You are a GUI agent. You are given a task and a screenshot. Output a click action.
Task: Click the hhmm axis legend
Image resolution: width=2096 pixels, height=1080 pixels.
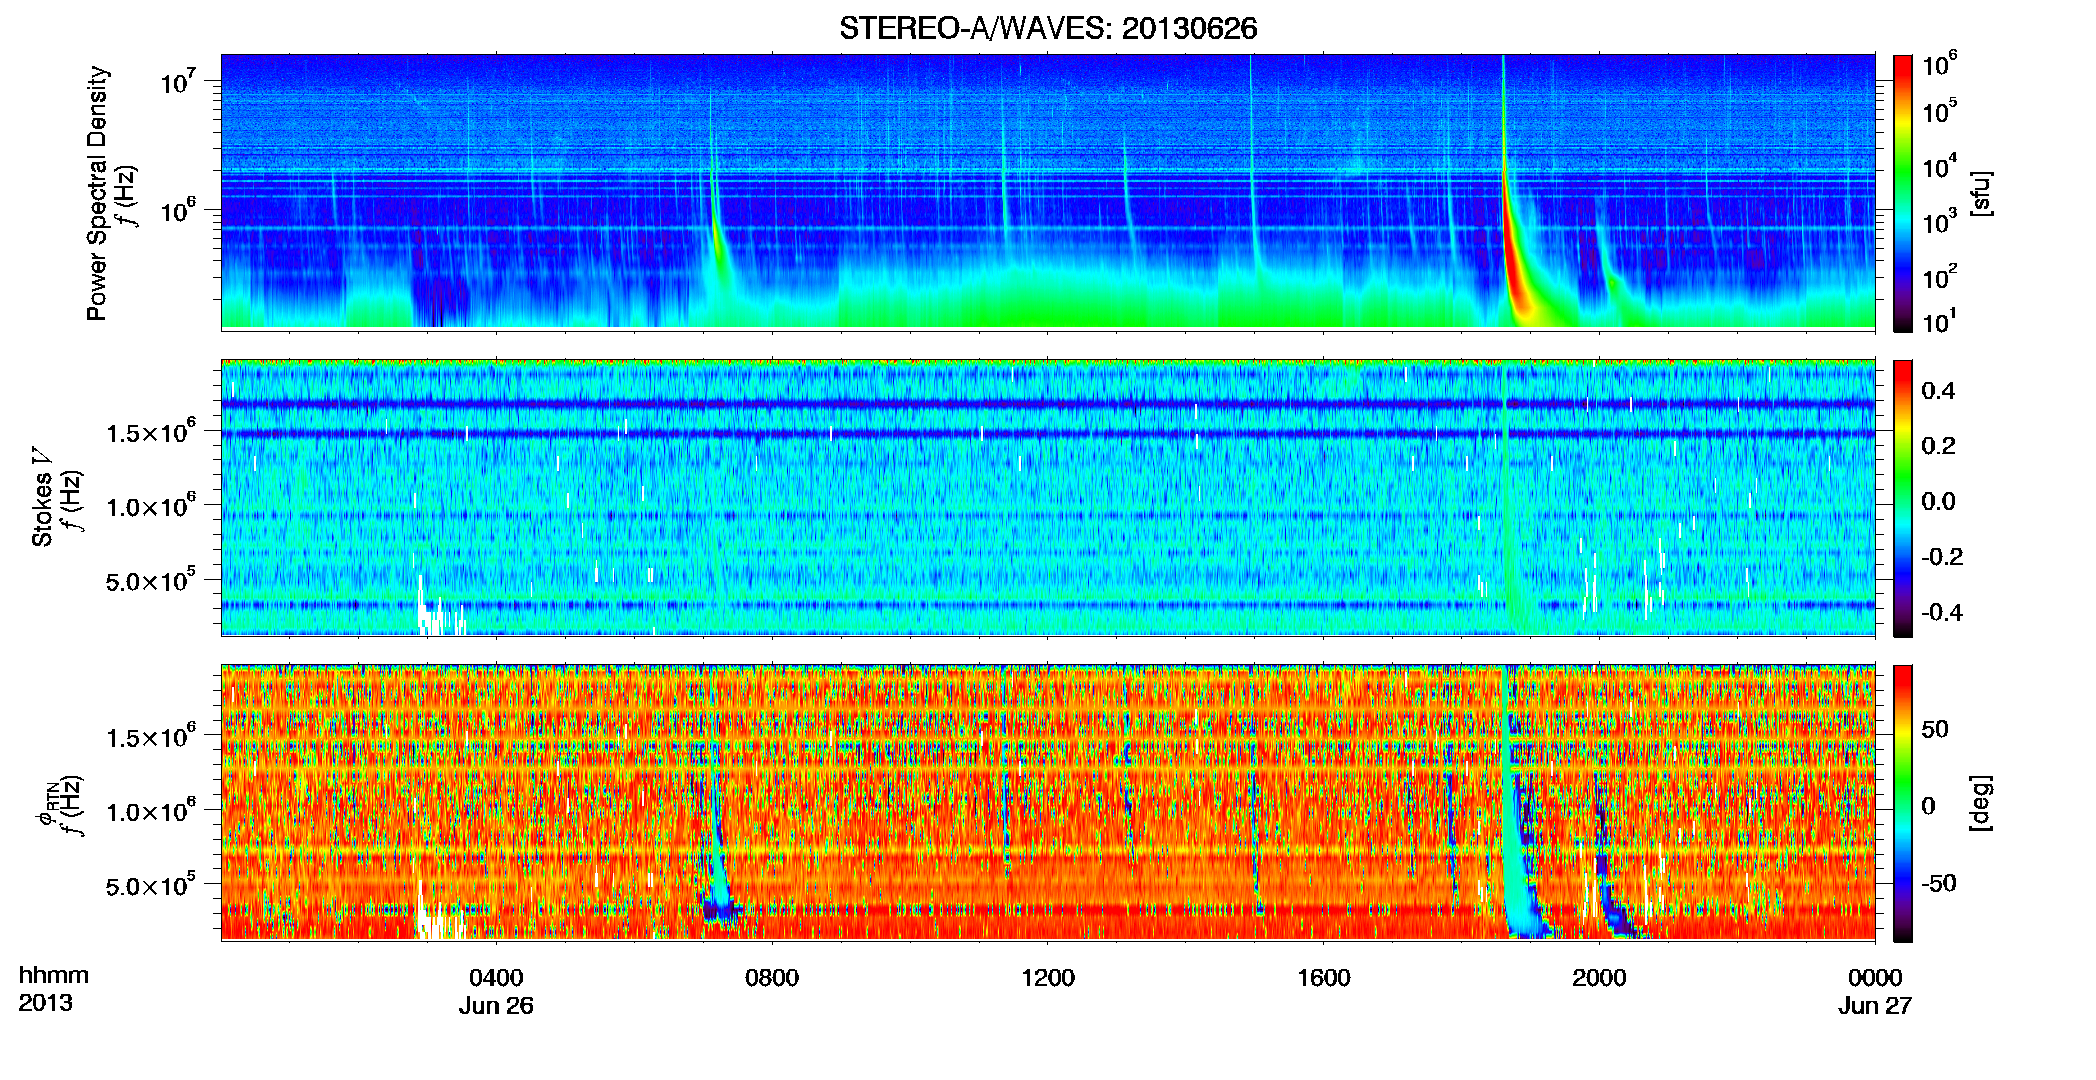(53, 975)
